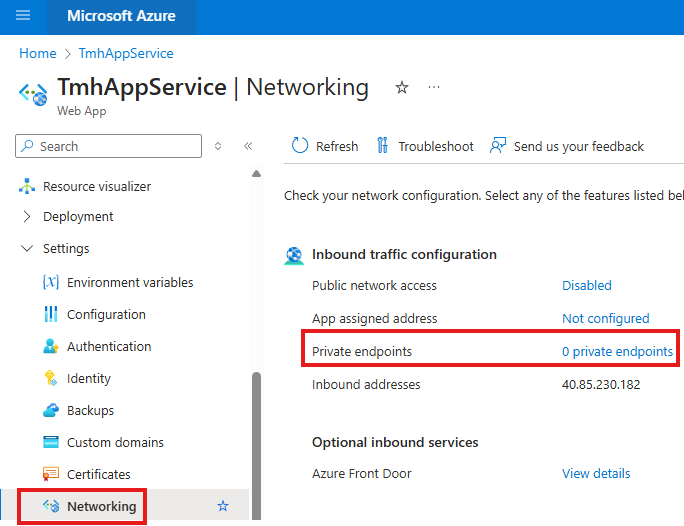Click Inbound traffic configuration heading

click(404, 254)
